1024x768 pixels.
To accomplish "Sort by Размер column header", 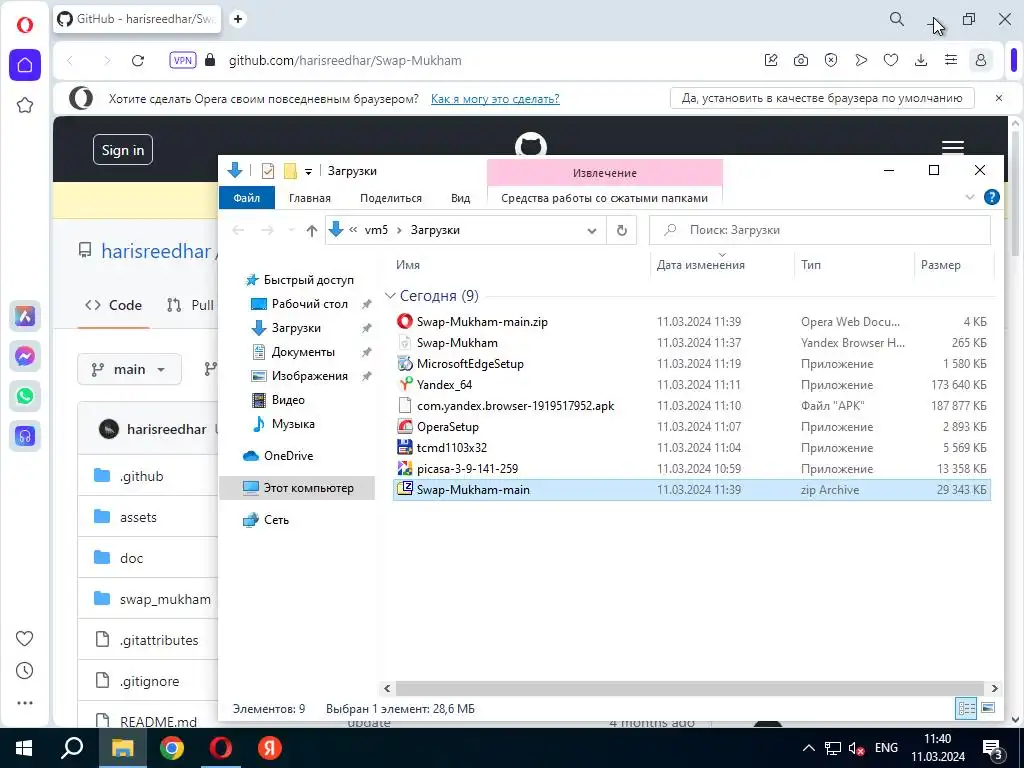I will tap(940, 265).
